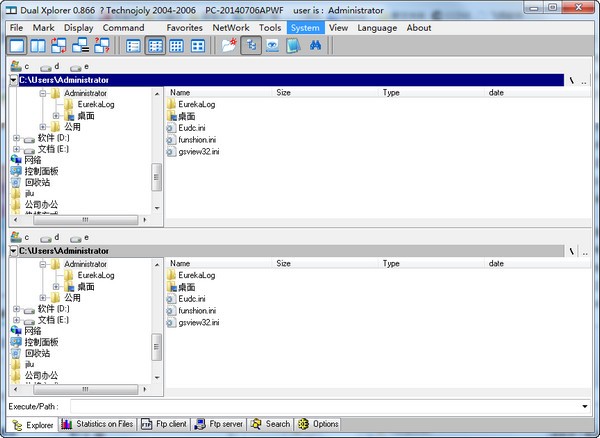Open the NetWork menu
600x438 pixels.
(231, 27)
